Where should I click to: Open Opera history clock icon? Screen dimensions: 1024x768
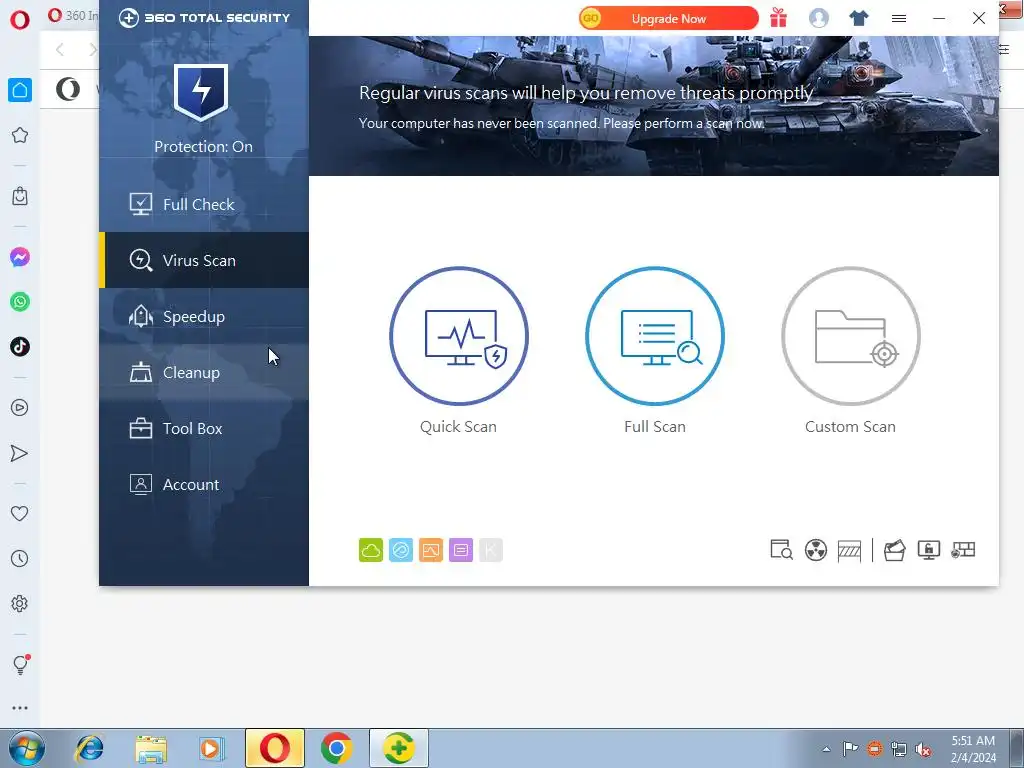point(20,558)
